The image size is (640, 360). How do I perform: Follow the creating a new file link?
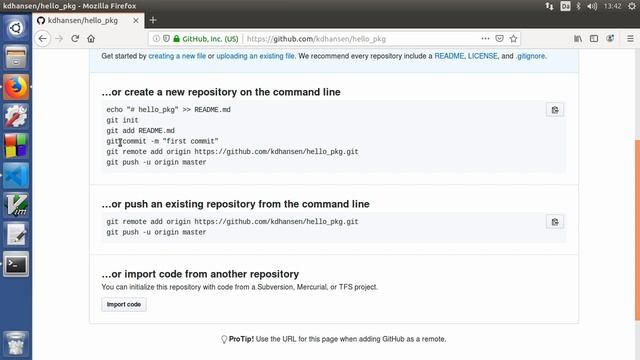click(177, 56)
